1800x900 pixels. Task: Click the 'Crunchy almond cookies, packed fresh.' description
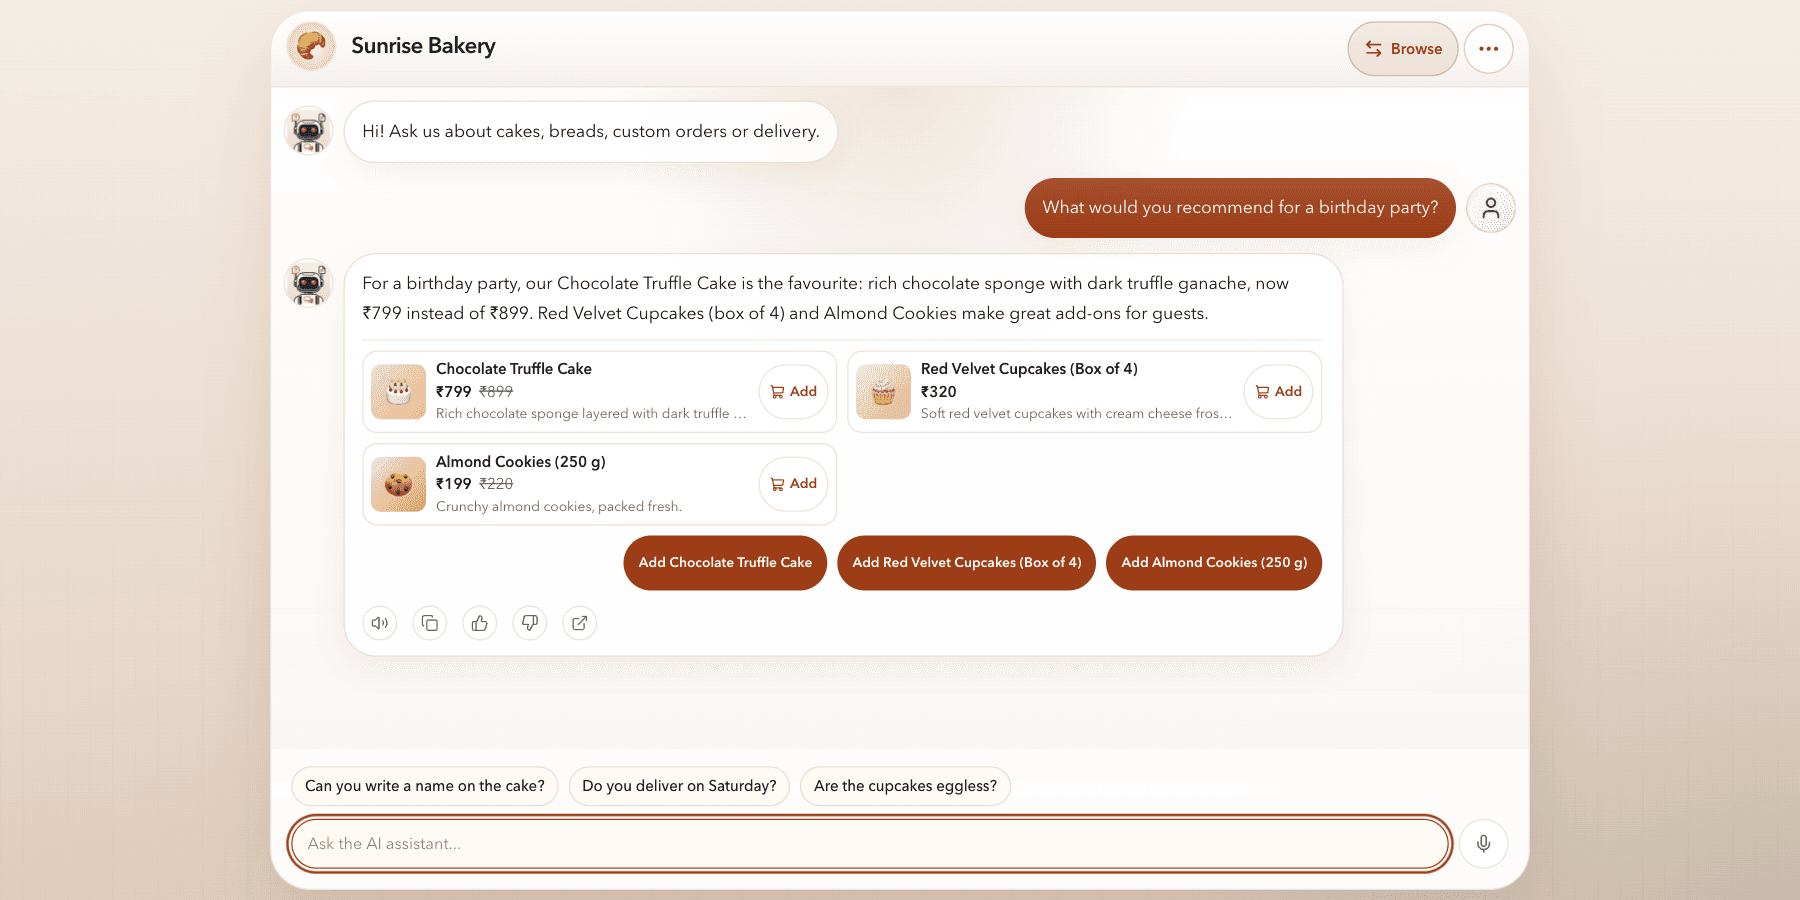pos(559,507)
